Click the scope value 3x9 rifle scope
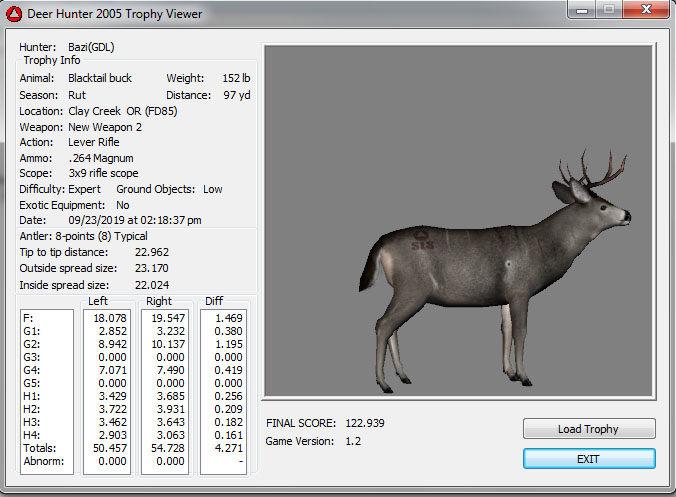The height and width of the screenshot is (497, 676). [103, 173]
